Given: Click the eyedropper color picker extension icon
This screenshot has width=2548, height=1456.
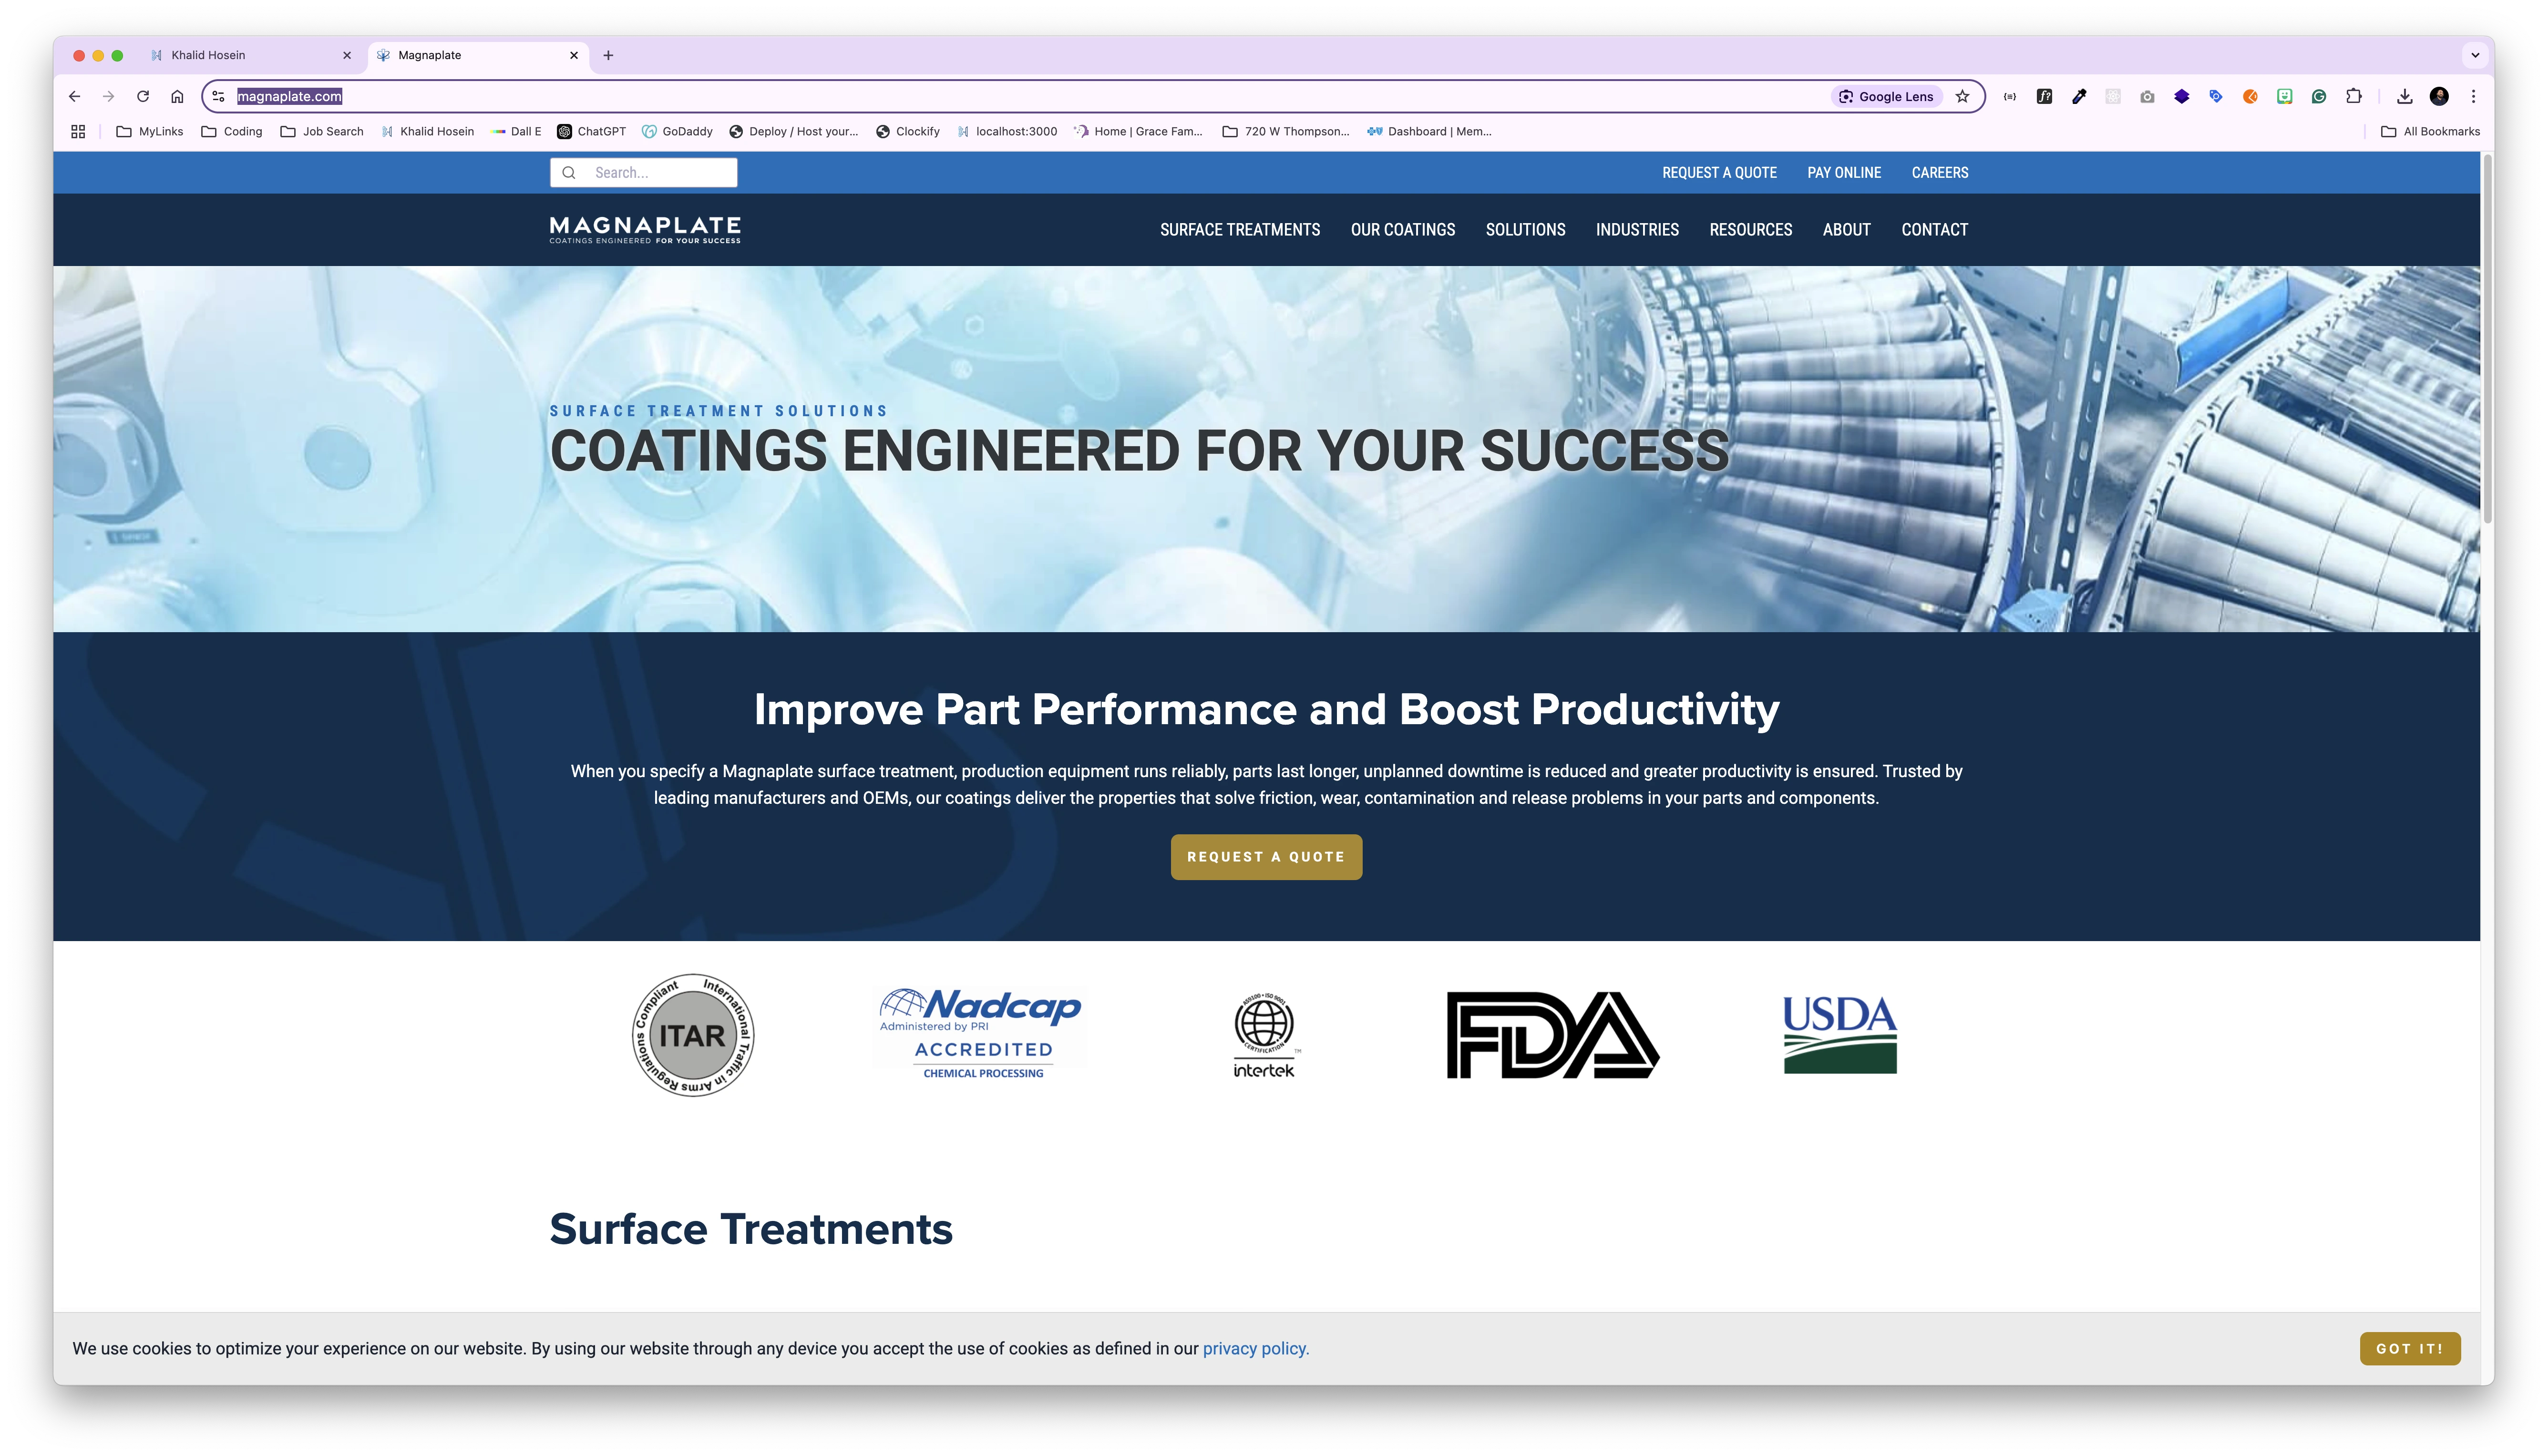Looking at the screenshot, I should (x=2079, y=96).
